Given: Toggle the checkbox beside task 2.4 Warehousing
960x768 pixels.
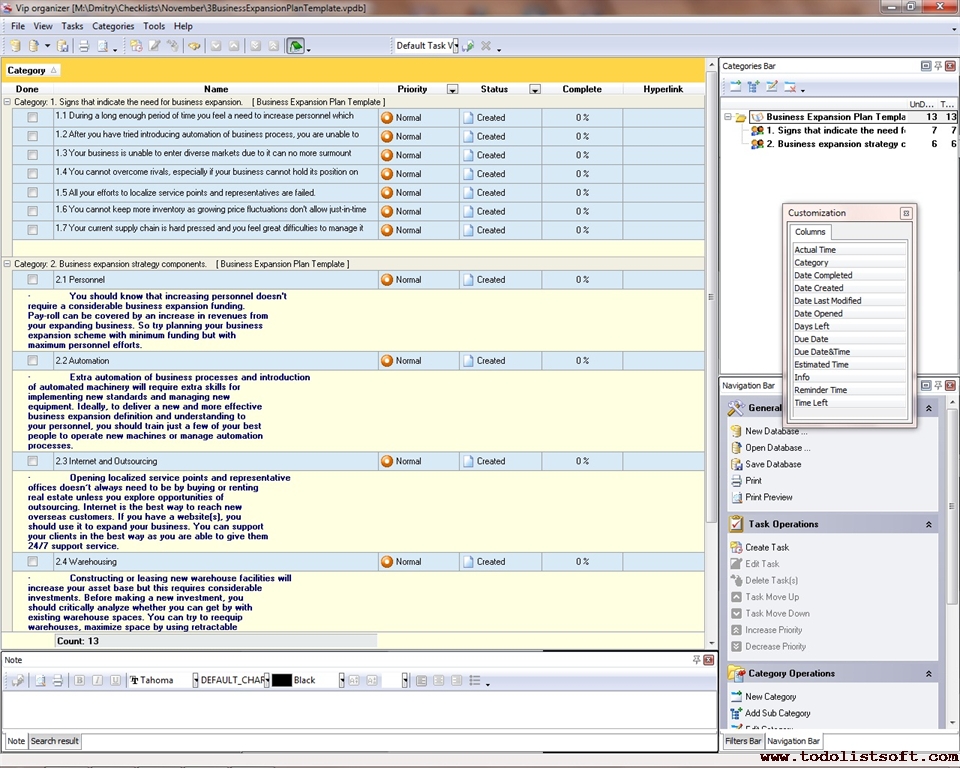Looking at the screenshot, I should (x=33, y=561).
